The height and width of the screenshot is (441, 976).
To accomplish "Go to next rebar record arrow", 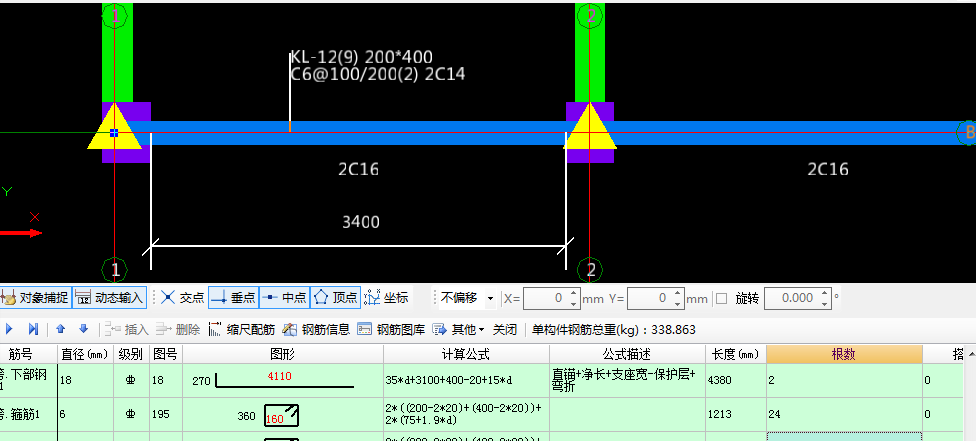I will 9,329.
